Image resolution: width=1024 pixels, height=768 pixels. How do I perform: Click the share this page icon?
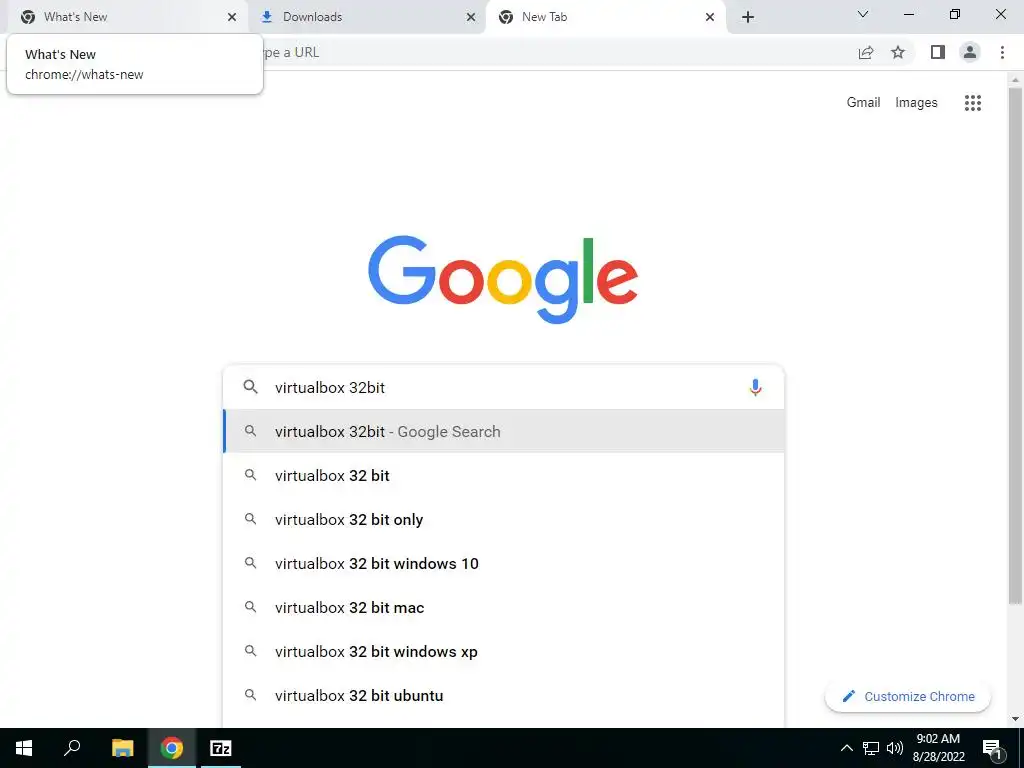click(866, 52)
